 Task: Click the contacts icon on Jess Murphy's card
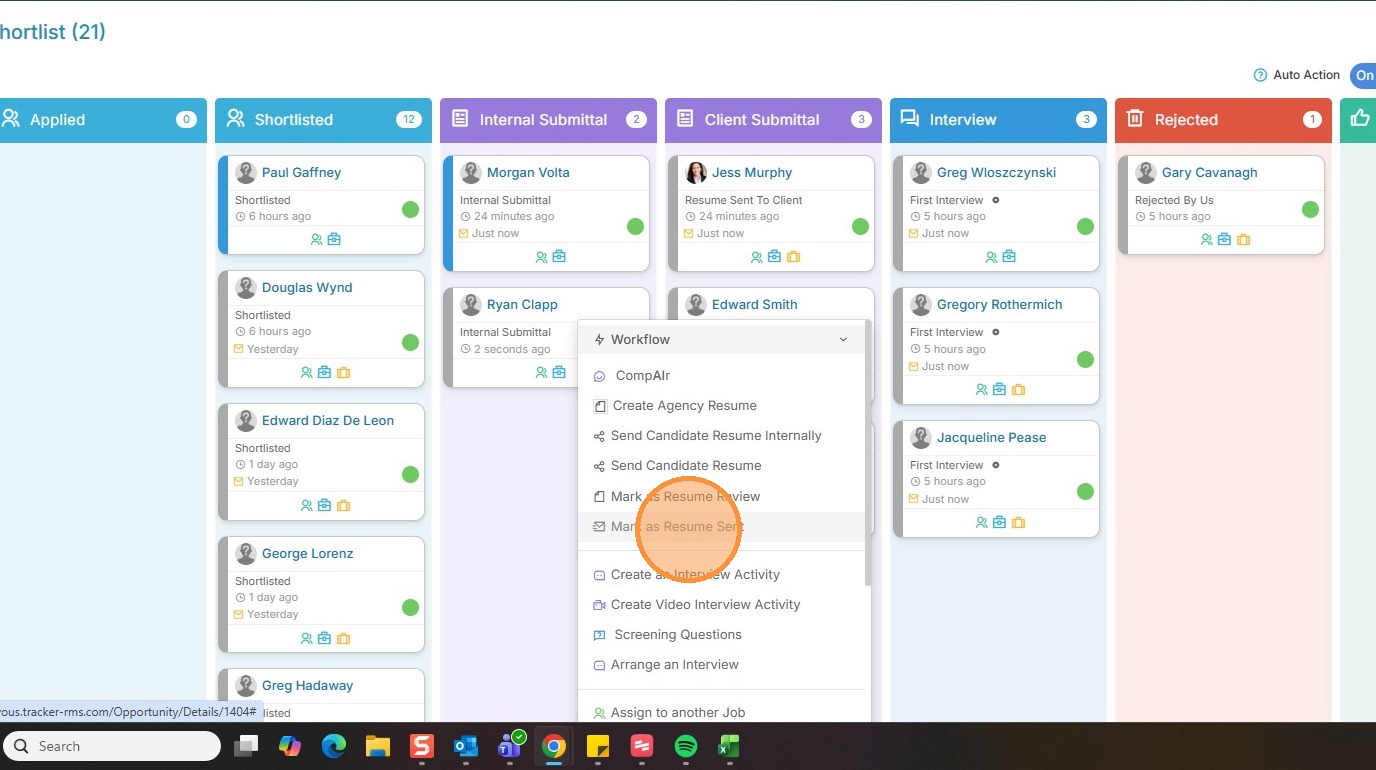coord(757,257)
